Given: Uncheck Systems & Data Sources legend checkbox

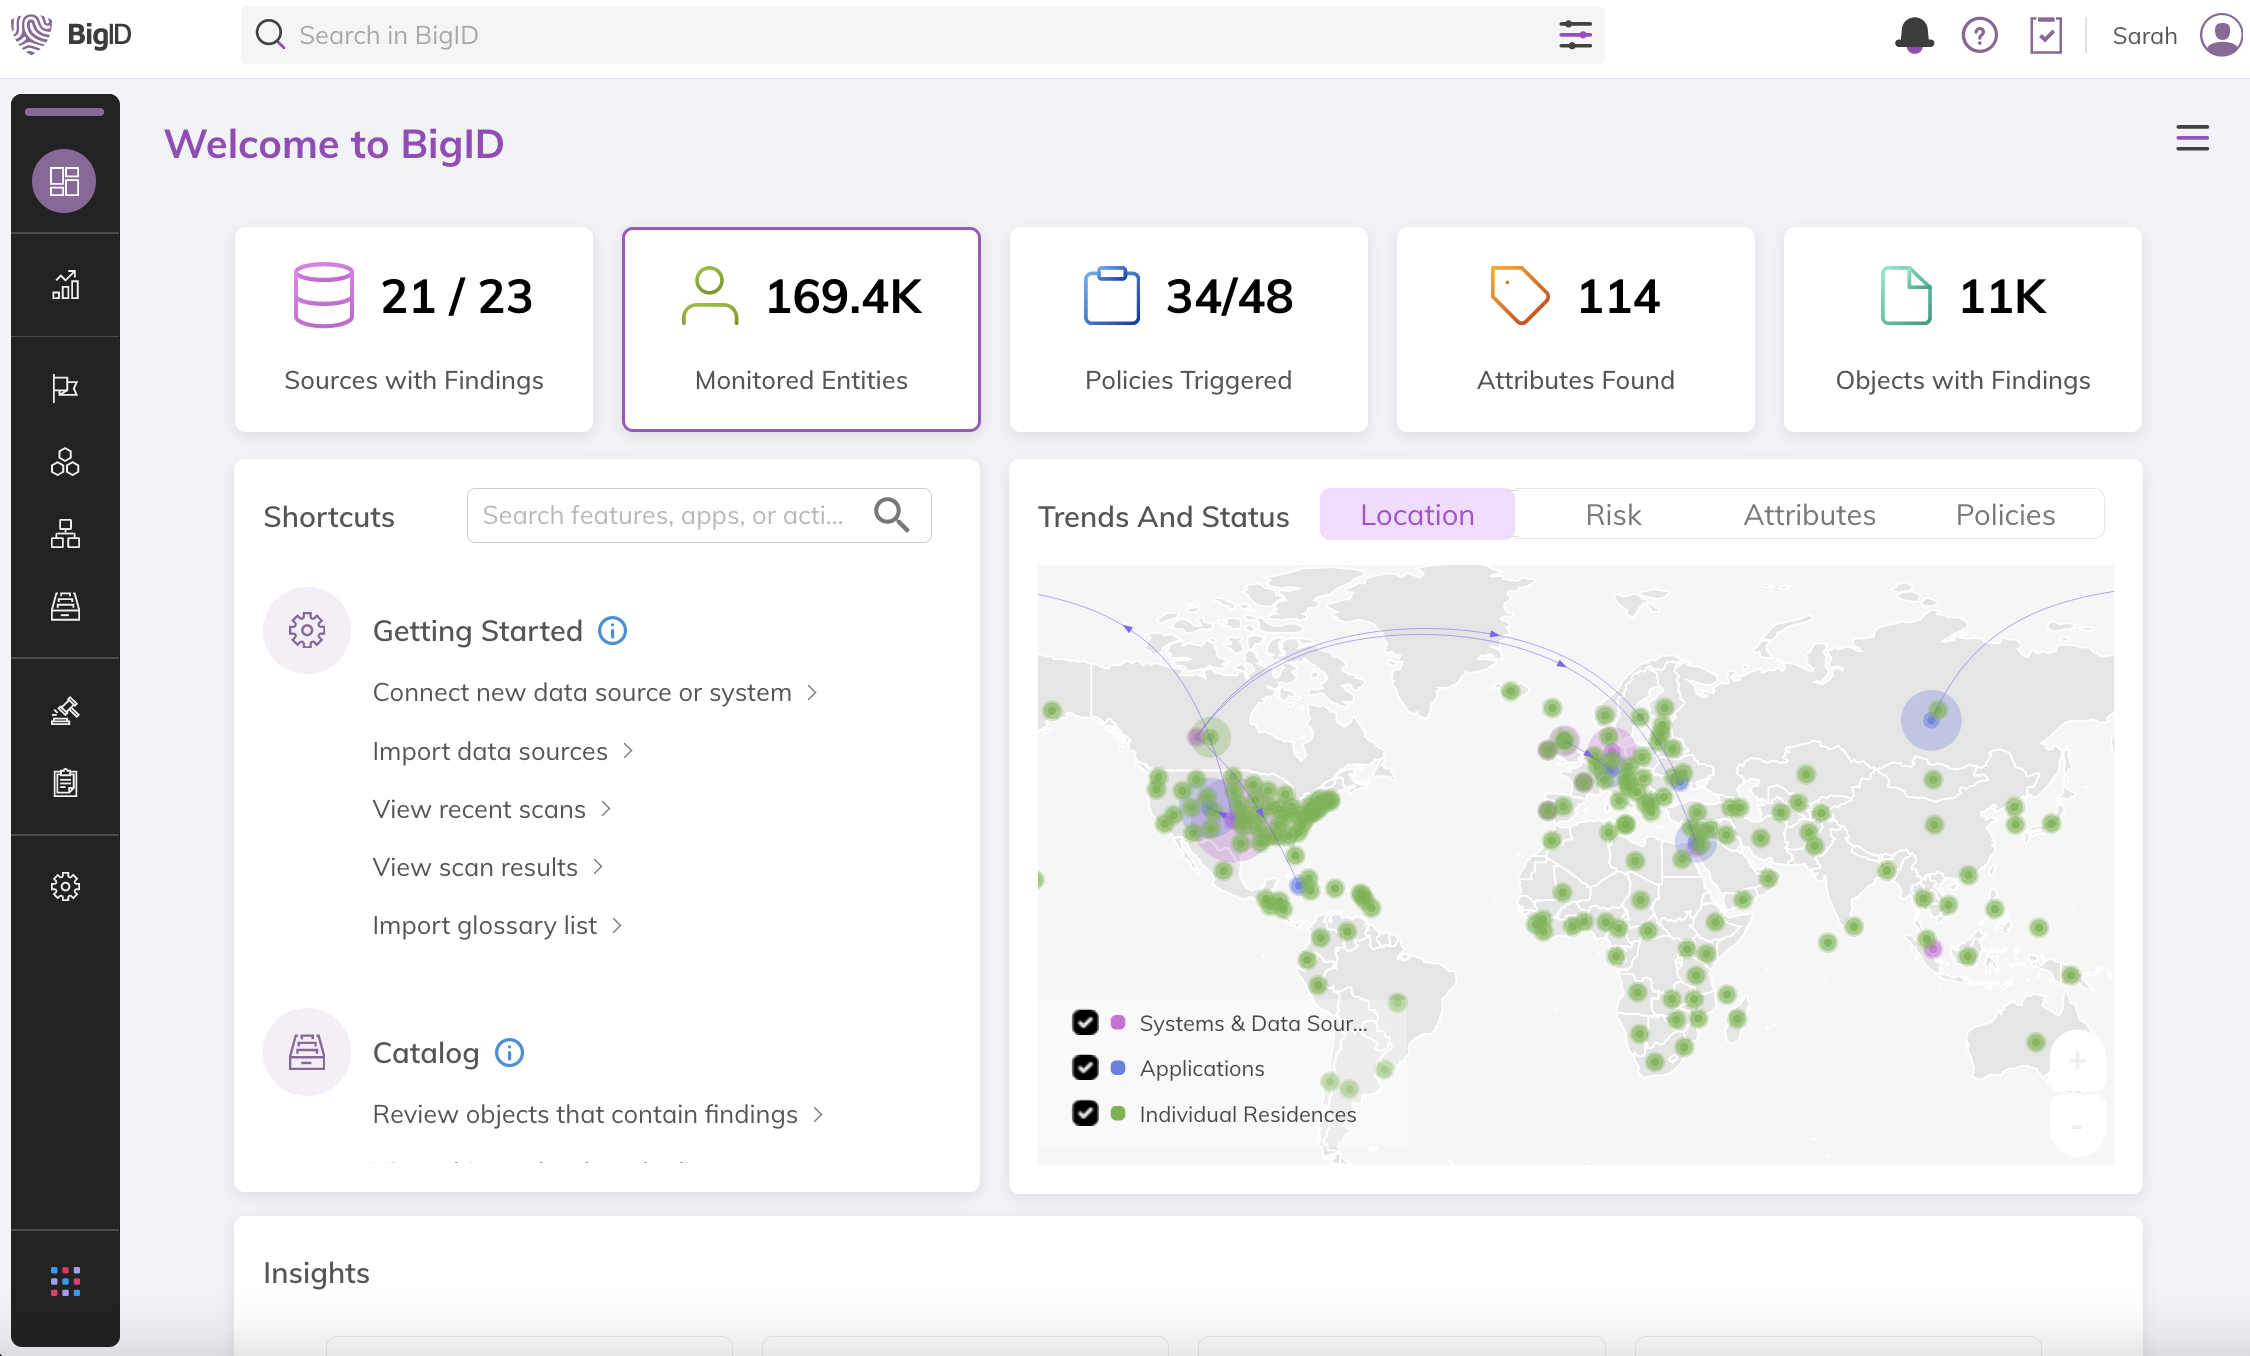Looking at the screenshot, I should click(1085, 1022).
